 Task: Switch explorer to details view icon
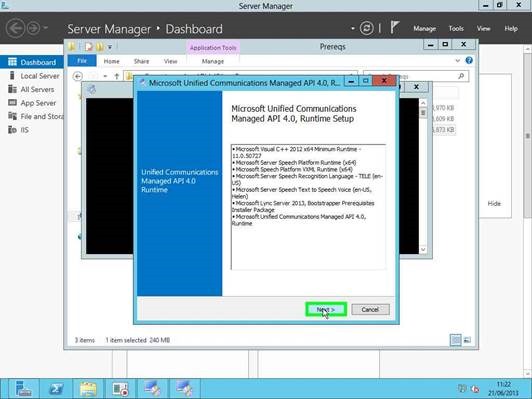(456, 340)
